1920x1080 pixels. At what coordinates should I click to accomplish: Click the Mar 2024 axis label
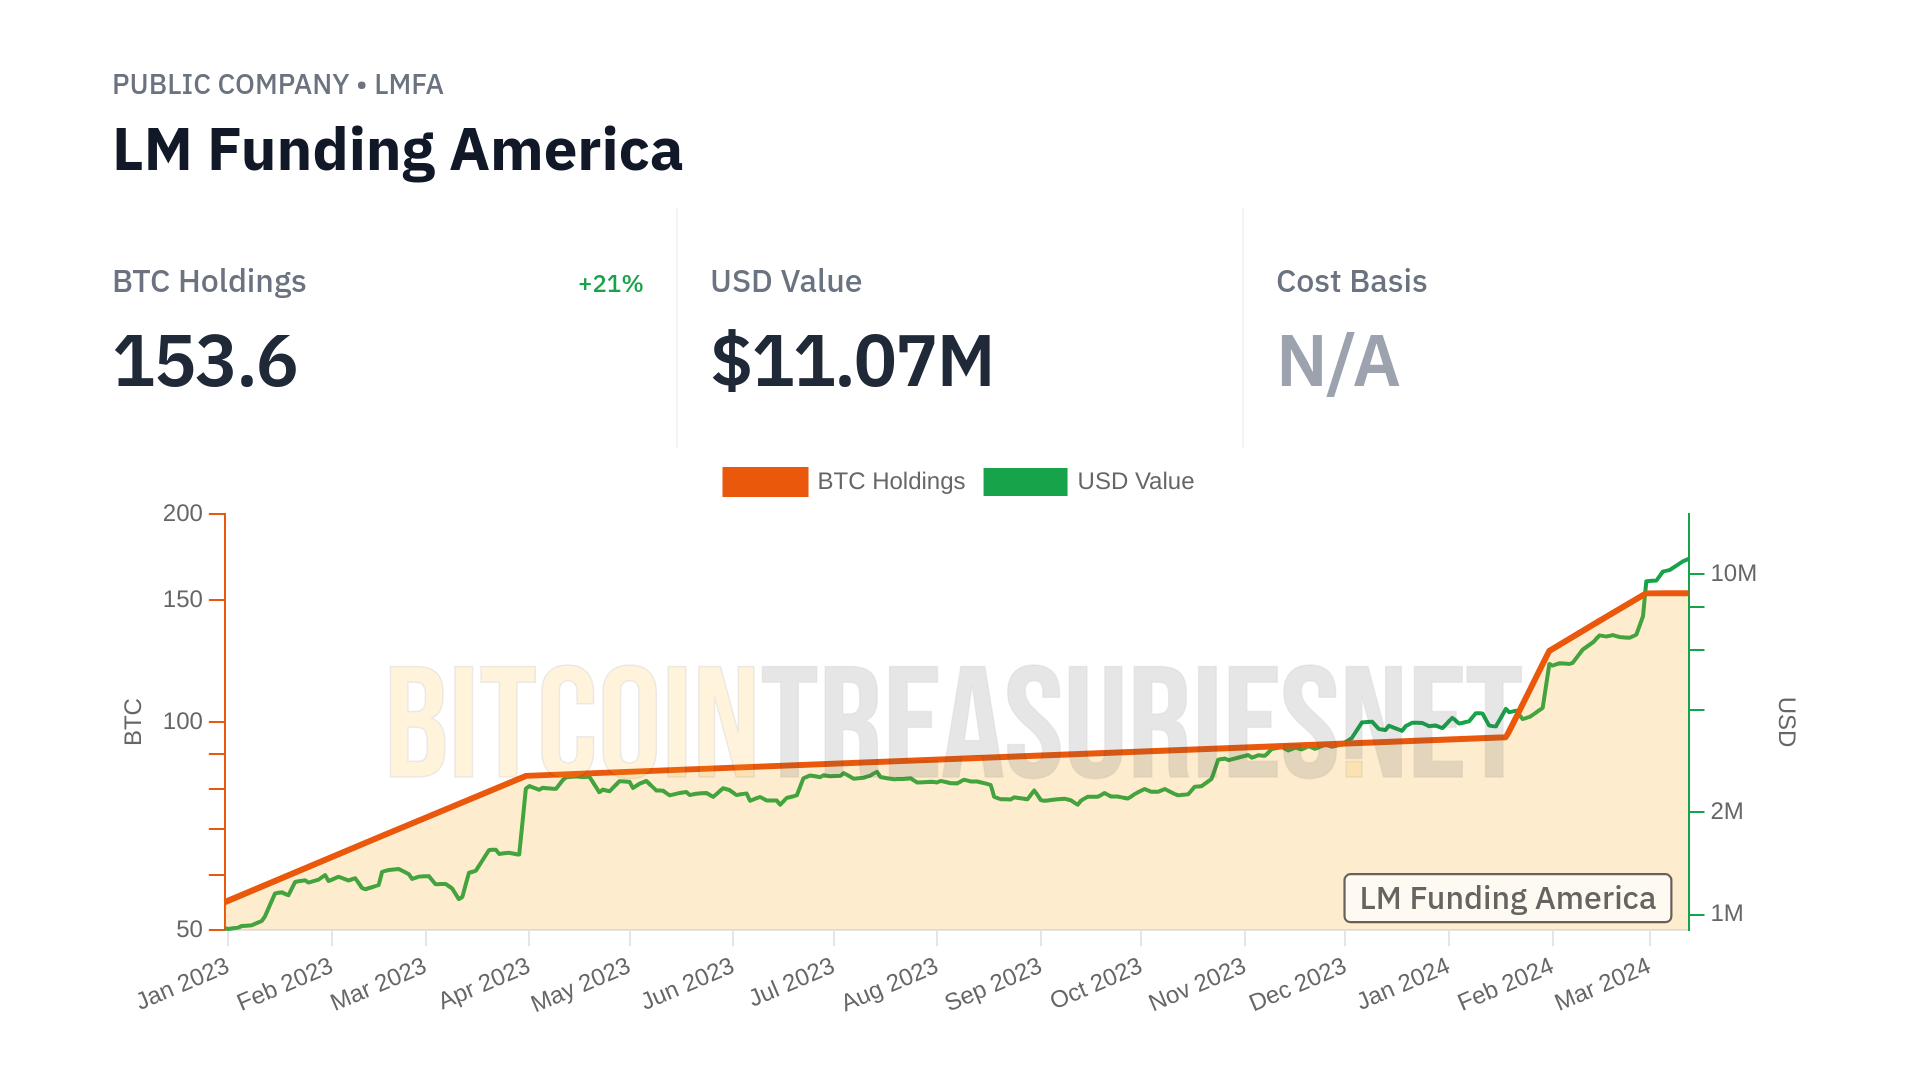click(x=1602, y=983)
